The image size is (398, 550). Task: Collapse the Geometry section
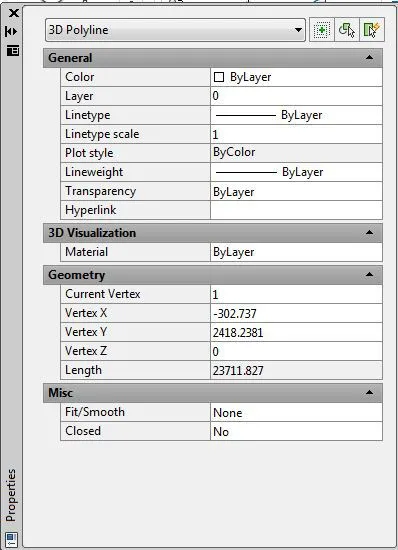pyautogui.click(x=369, y=275)
